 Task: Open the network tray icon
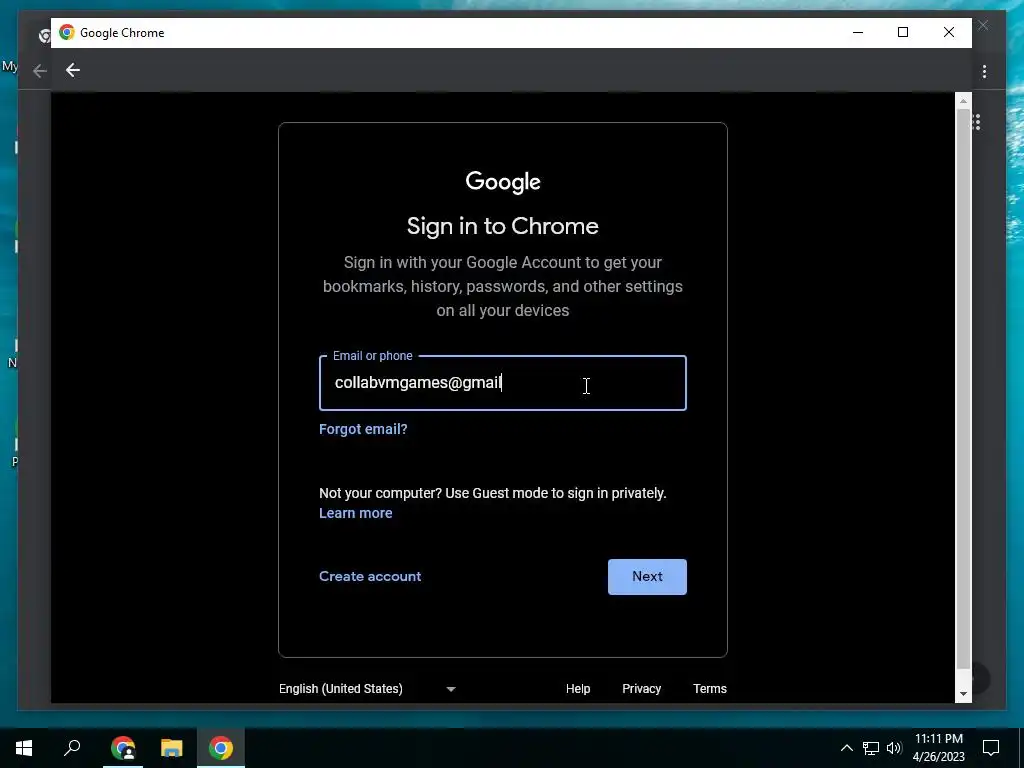871,748
